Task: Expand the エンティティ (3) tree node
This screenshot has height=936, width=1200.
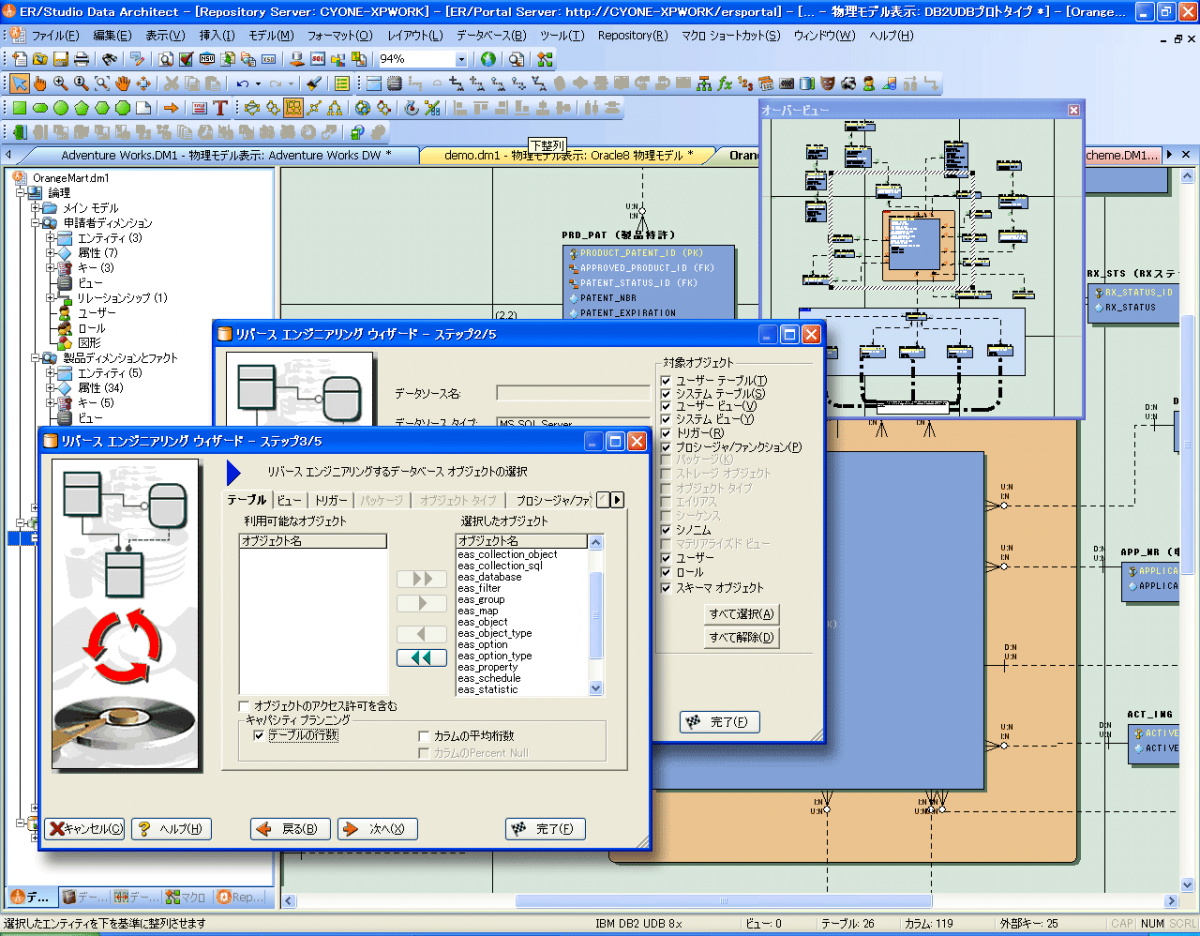Action: pos(50,238)
